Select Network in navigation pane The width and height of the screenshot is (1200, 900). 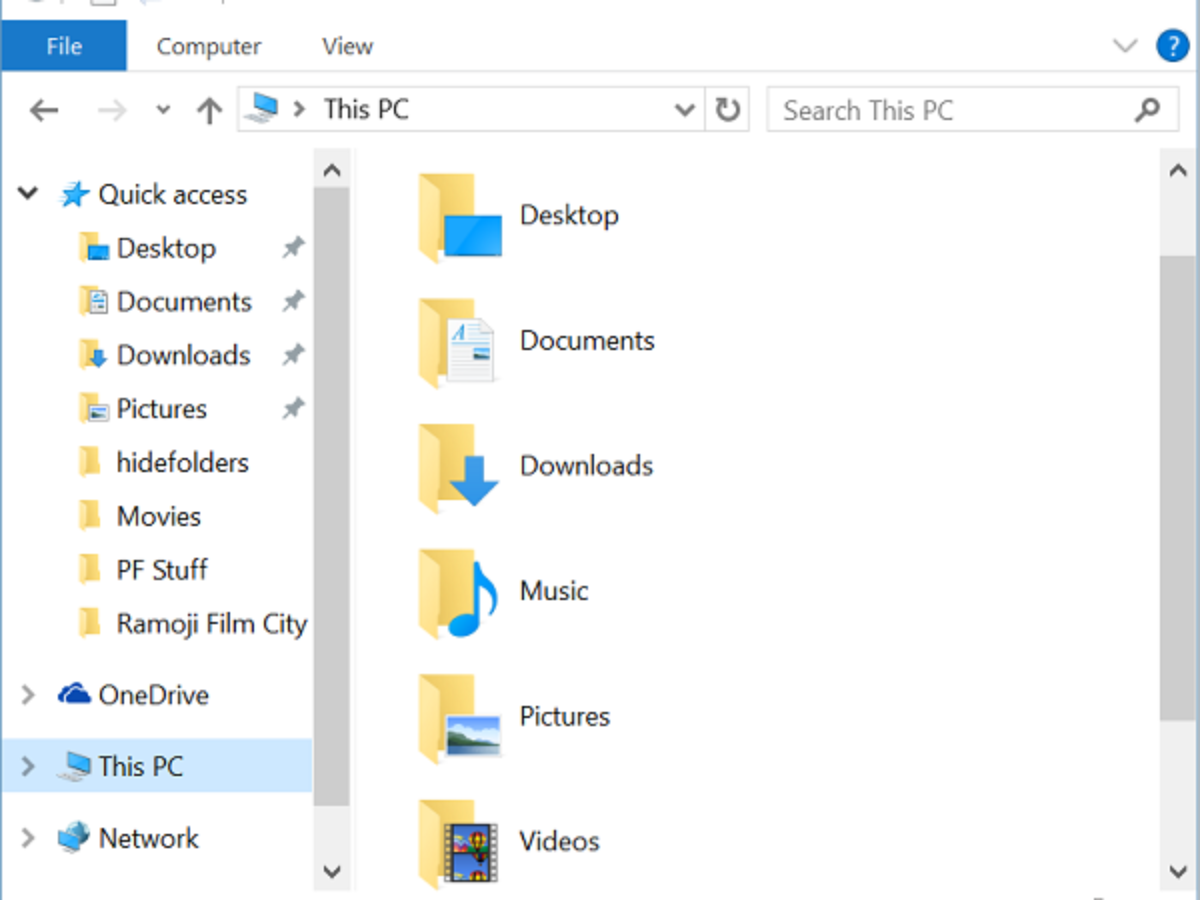point(148,838)
